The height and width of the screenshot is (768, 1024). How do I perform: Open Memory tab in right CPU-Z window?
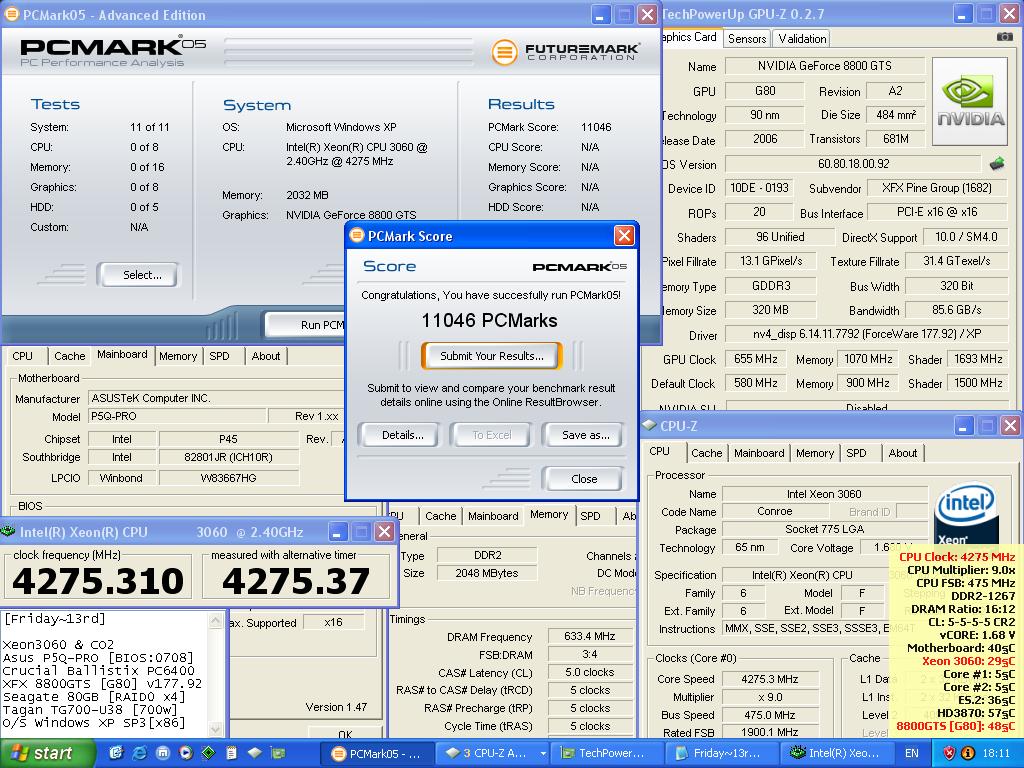click(x=815, y=453)
